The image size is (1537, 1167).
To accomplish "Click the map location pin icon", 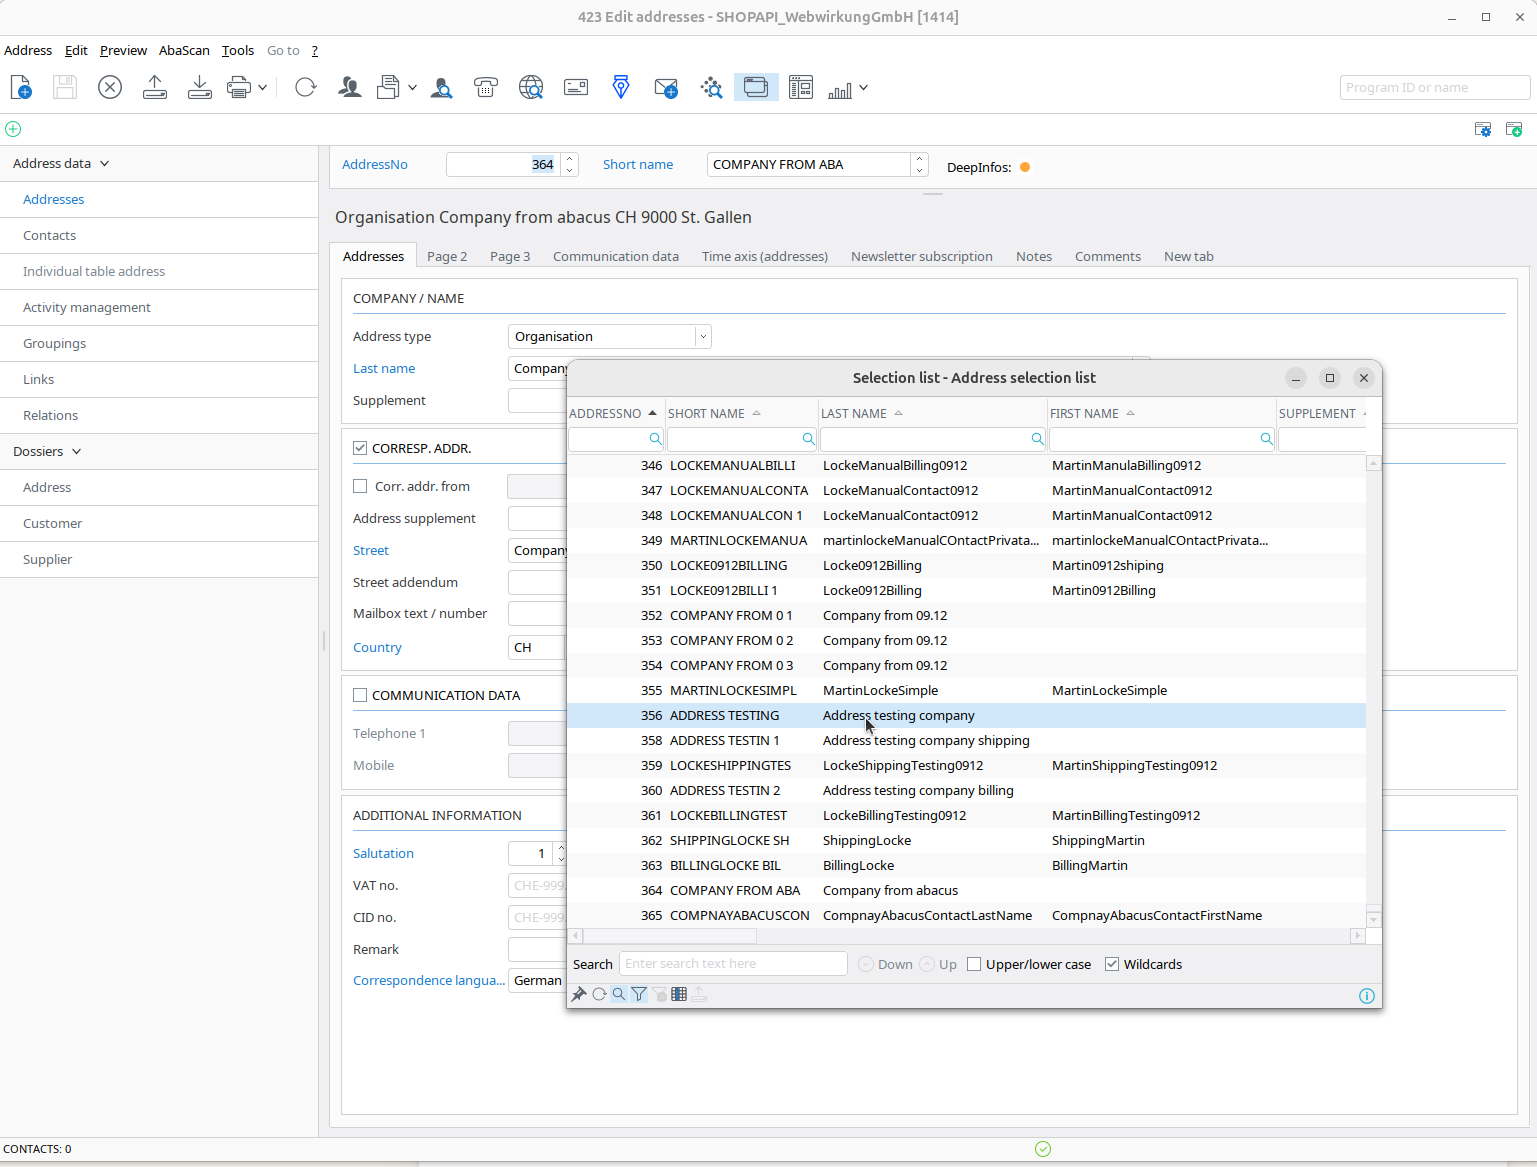I will pos(621,88).
